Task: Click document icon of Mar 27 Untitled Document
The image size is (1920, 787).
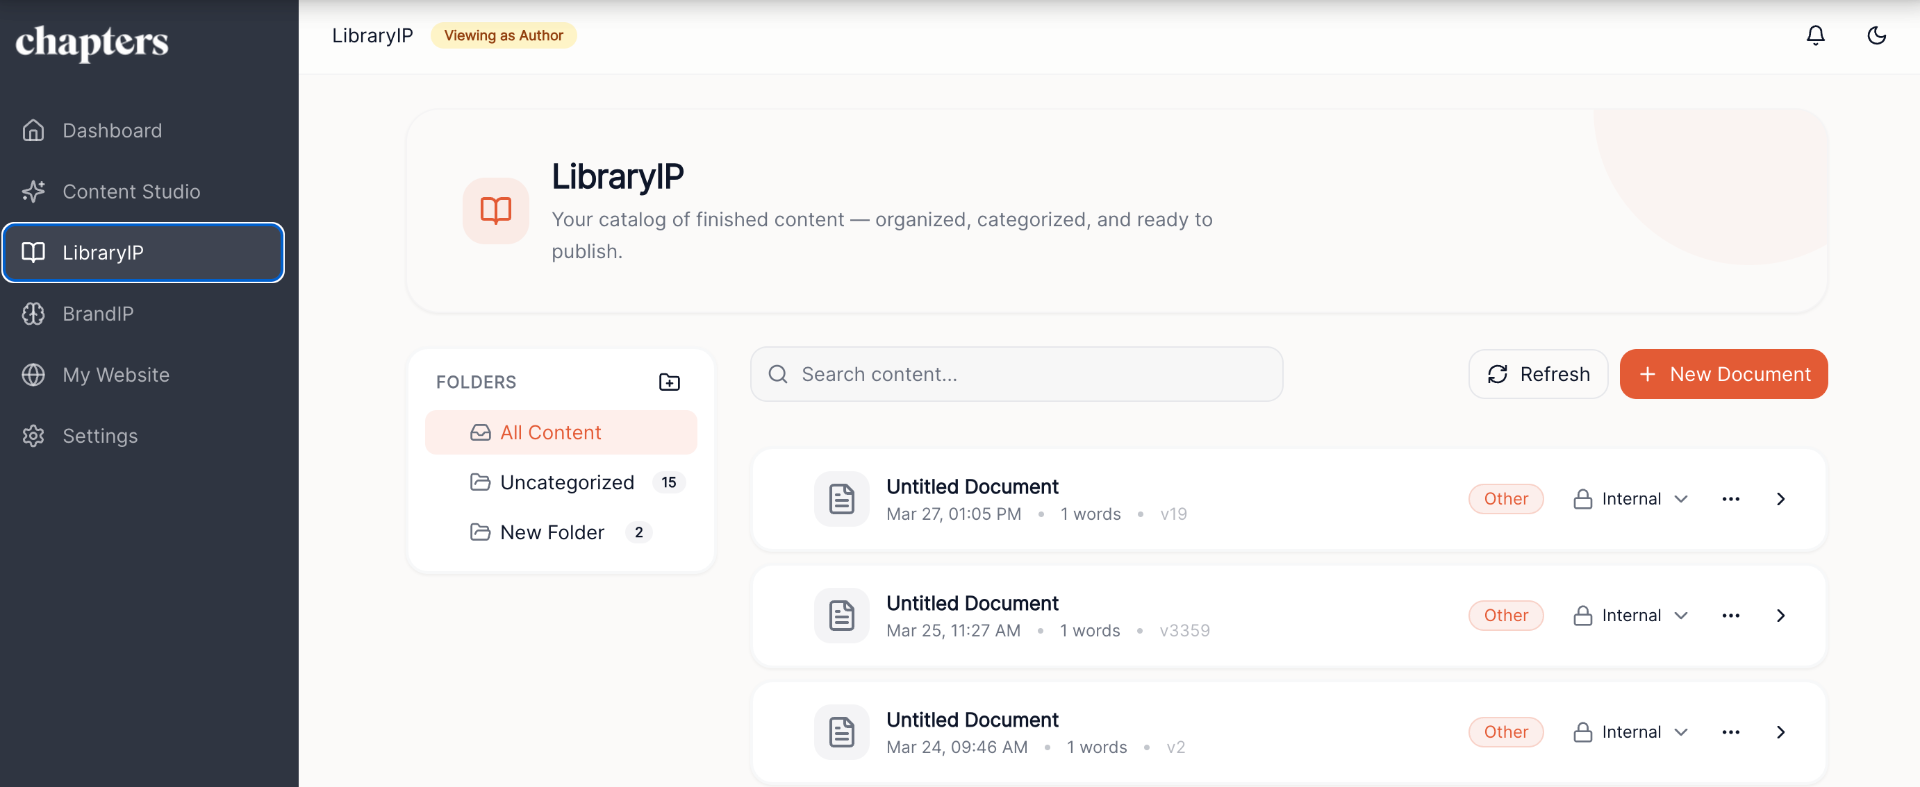Action: (x=842, y=498)
